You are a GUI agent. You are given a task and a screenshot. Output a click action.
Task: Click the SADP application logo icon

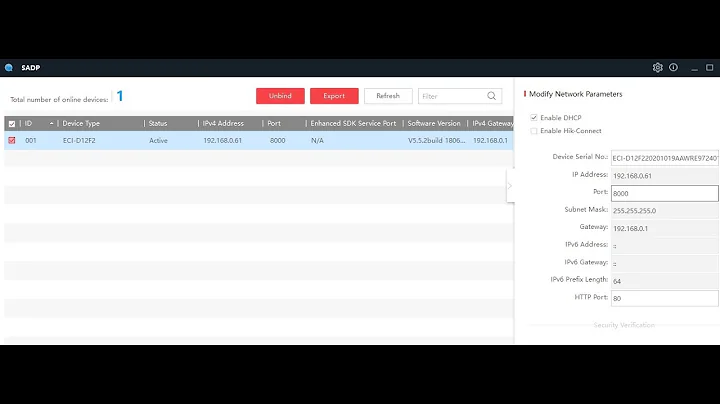click(x=9, y=67)
